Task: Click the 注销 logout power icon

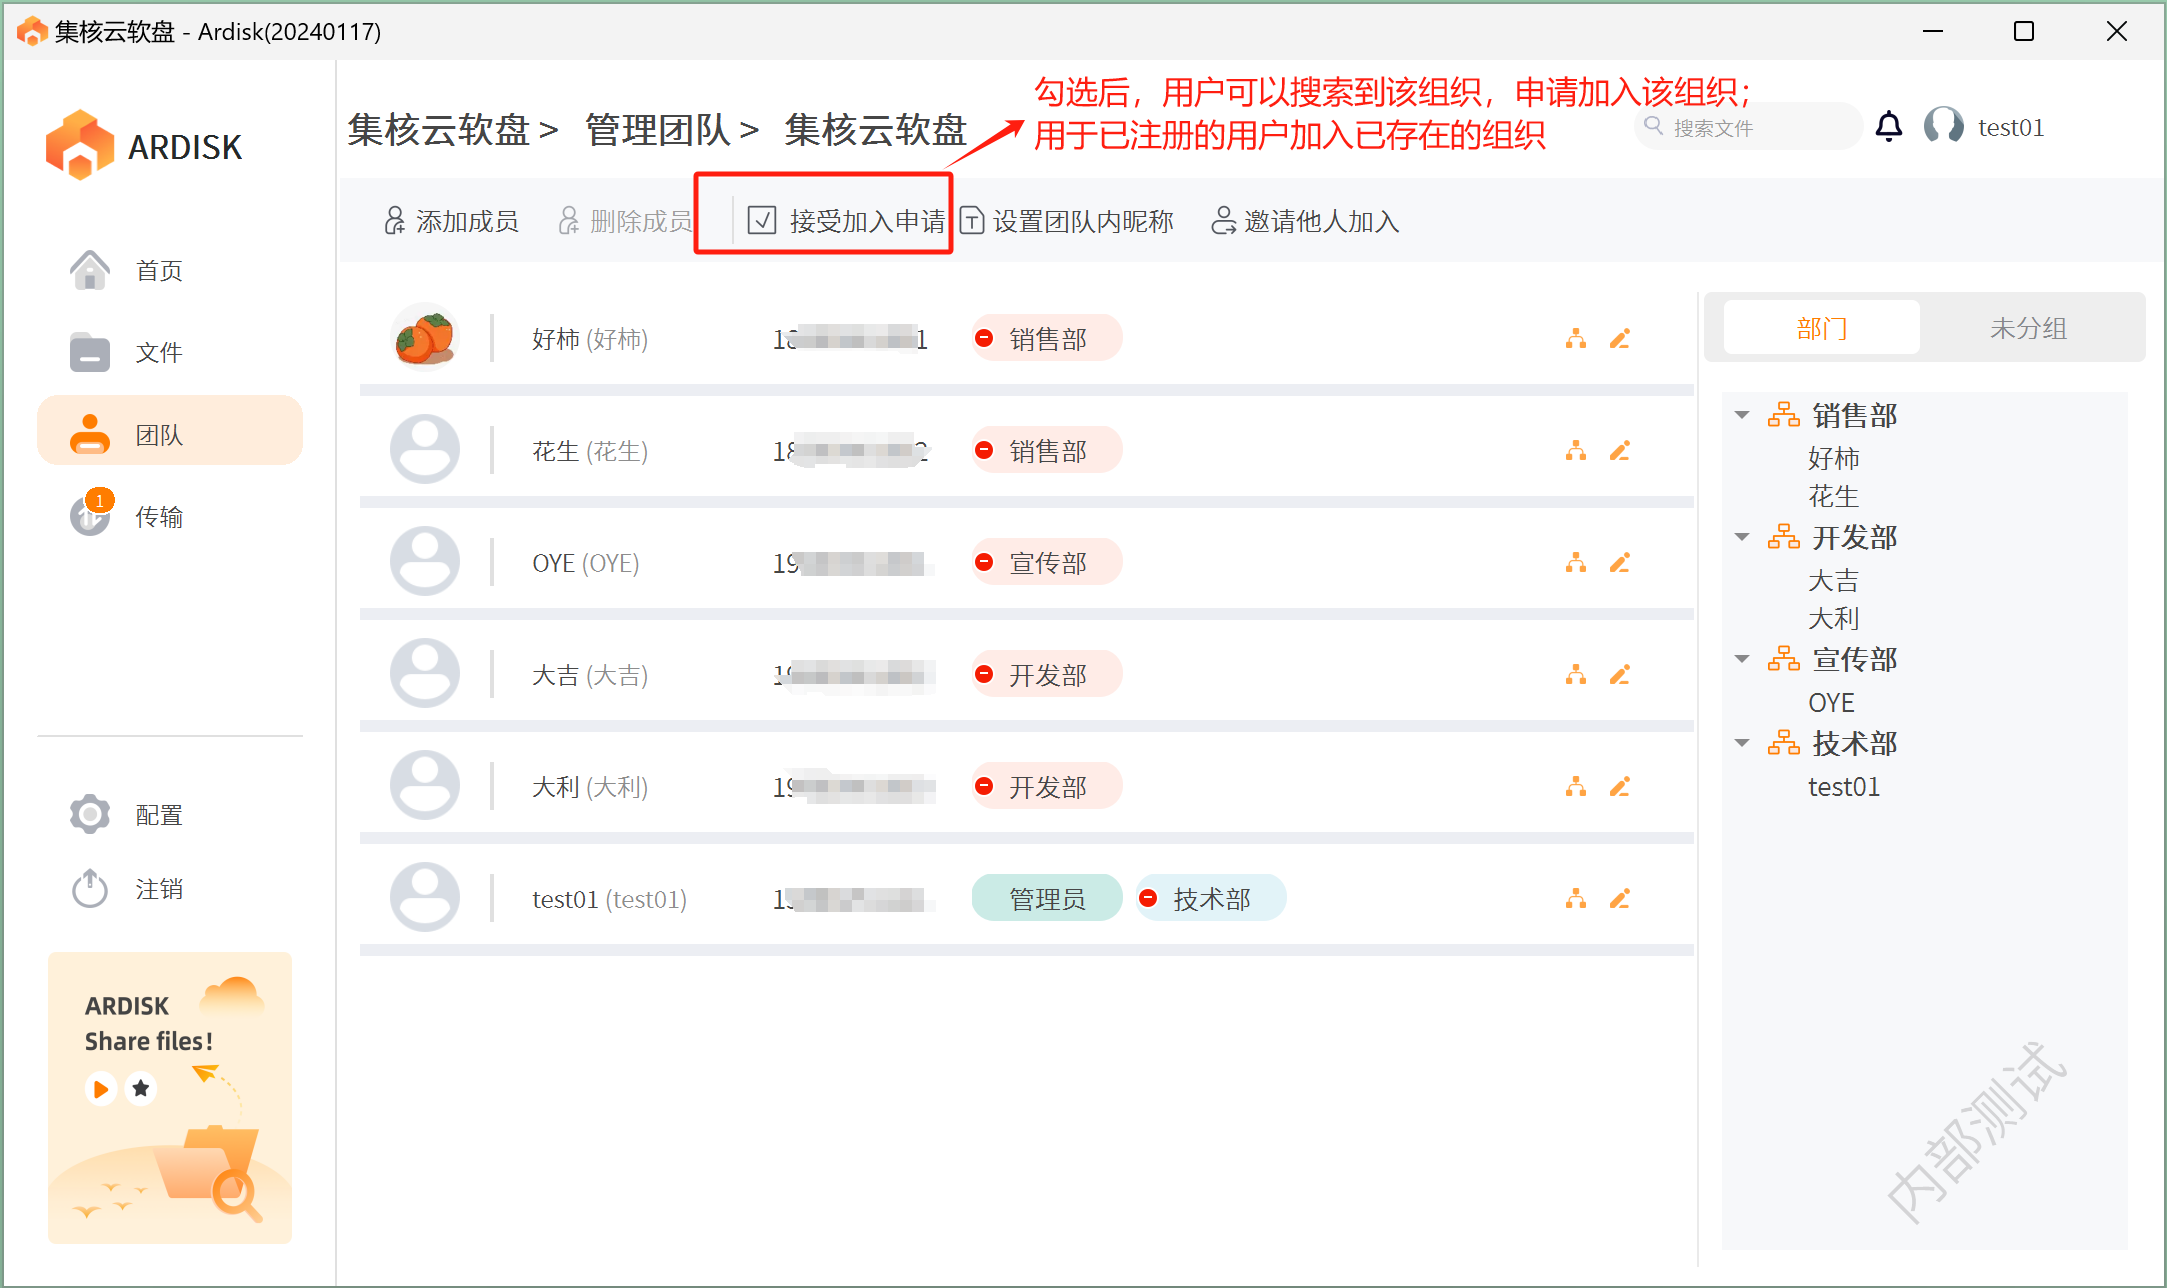Action: point(90,888)
